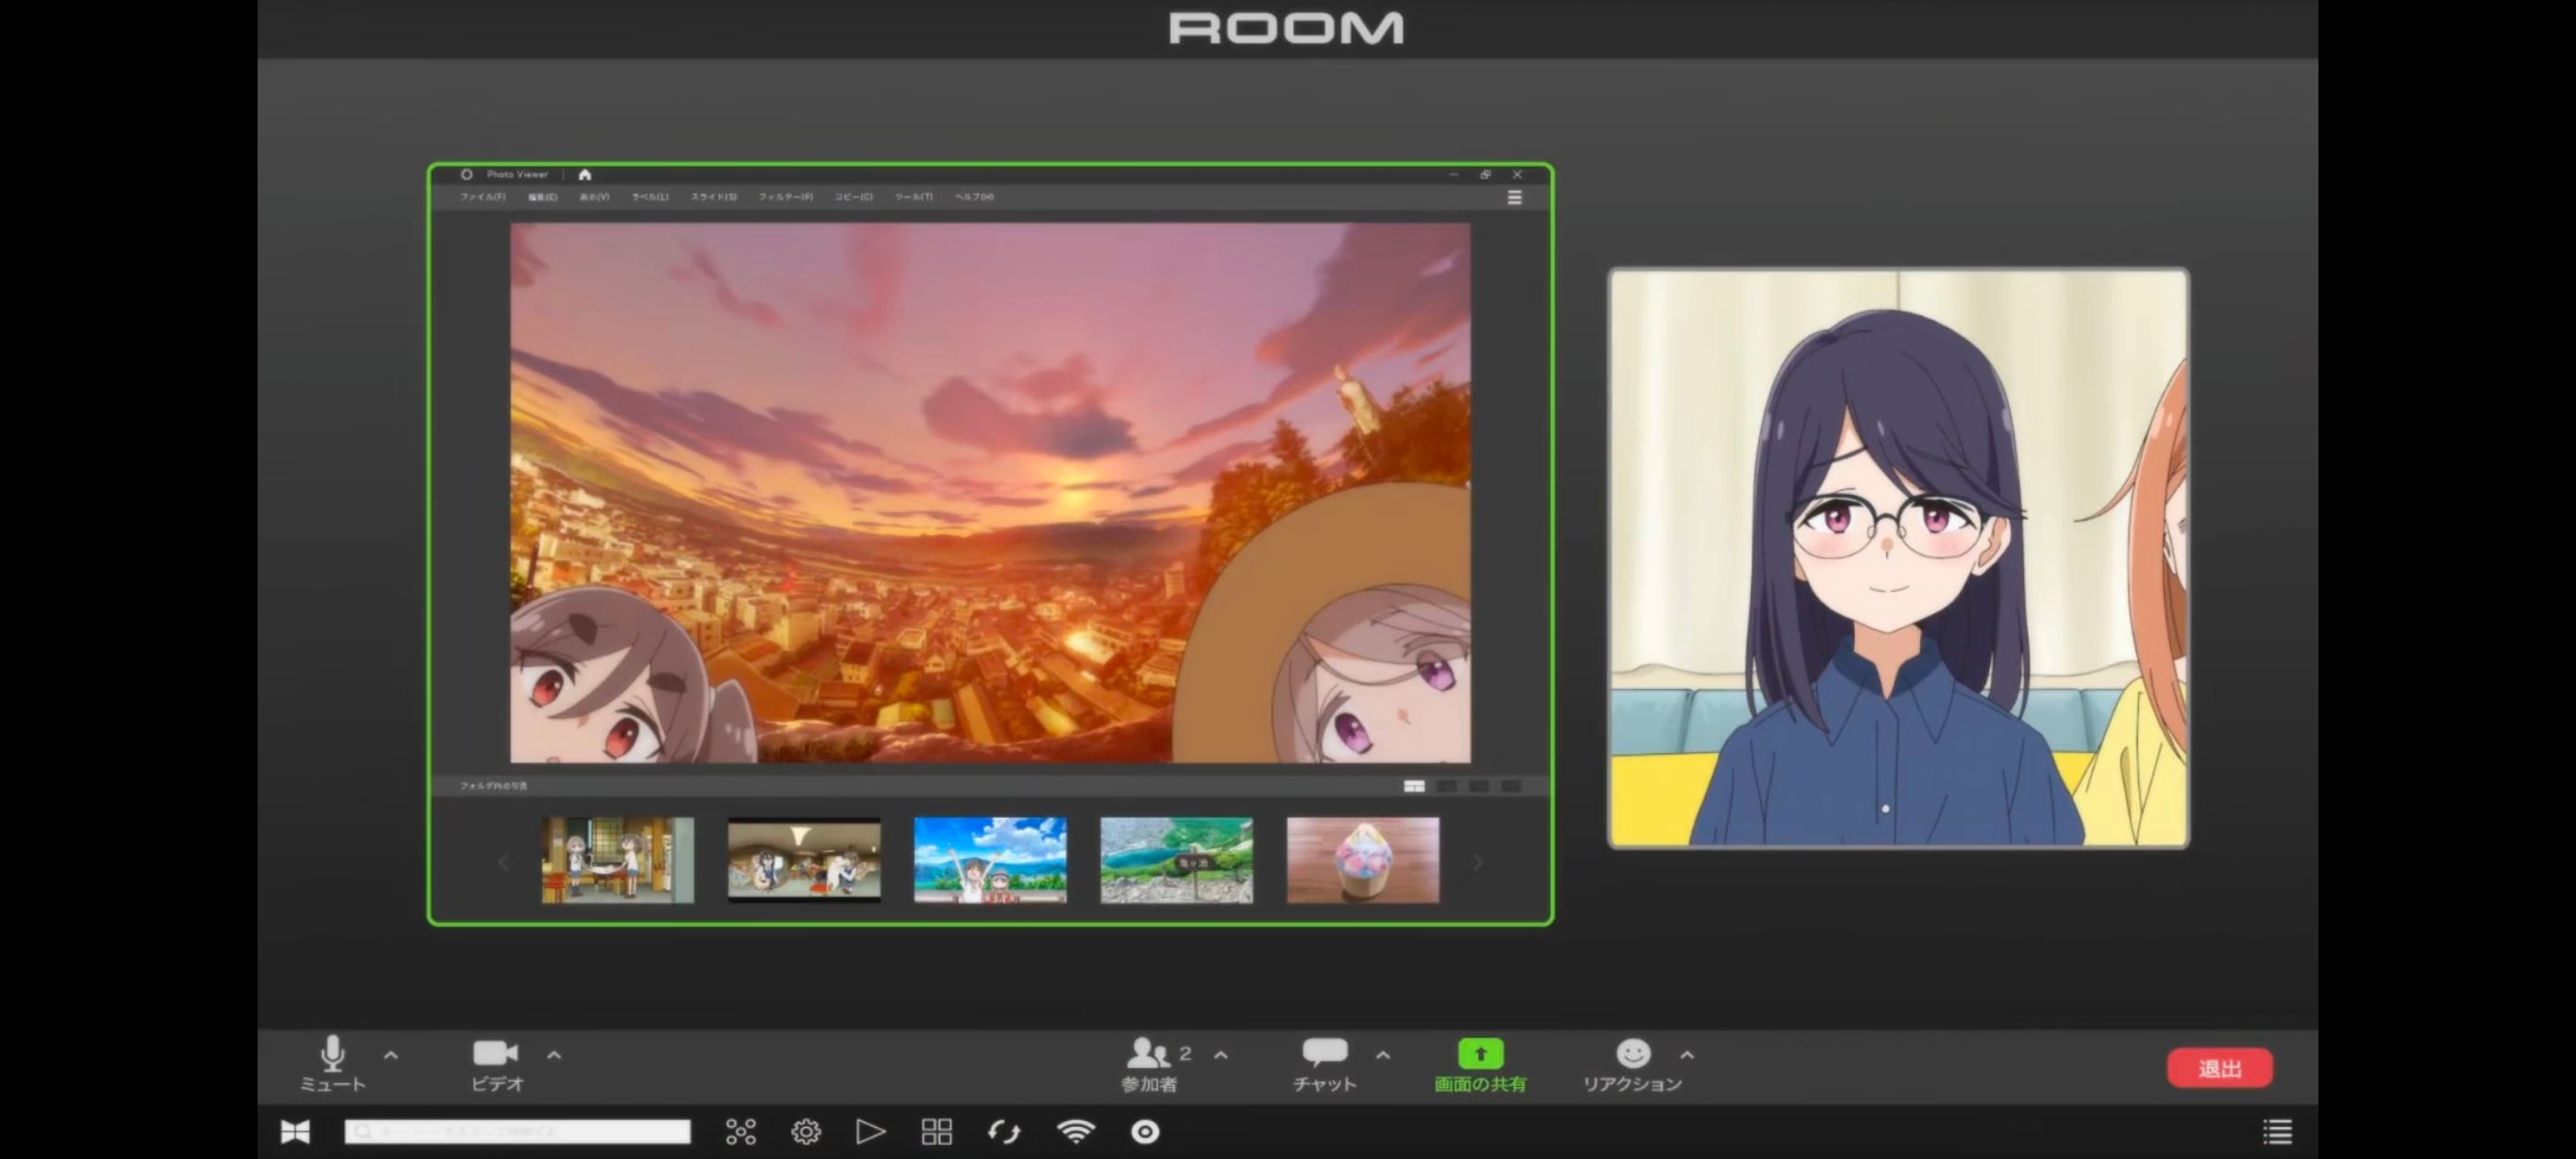The image size is (2576, 1159).
Task: Expand the arrow beside 参加者
Action: coord(1221,1054)
